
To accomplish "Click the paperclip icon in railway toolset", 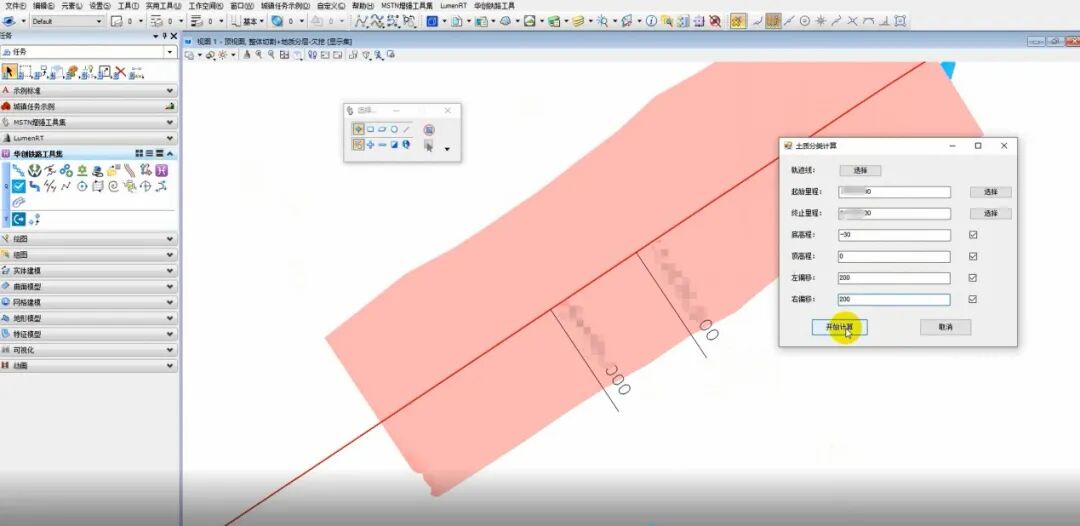I will click(19, 202).
